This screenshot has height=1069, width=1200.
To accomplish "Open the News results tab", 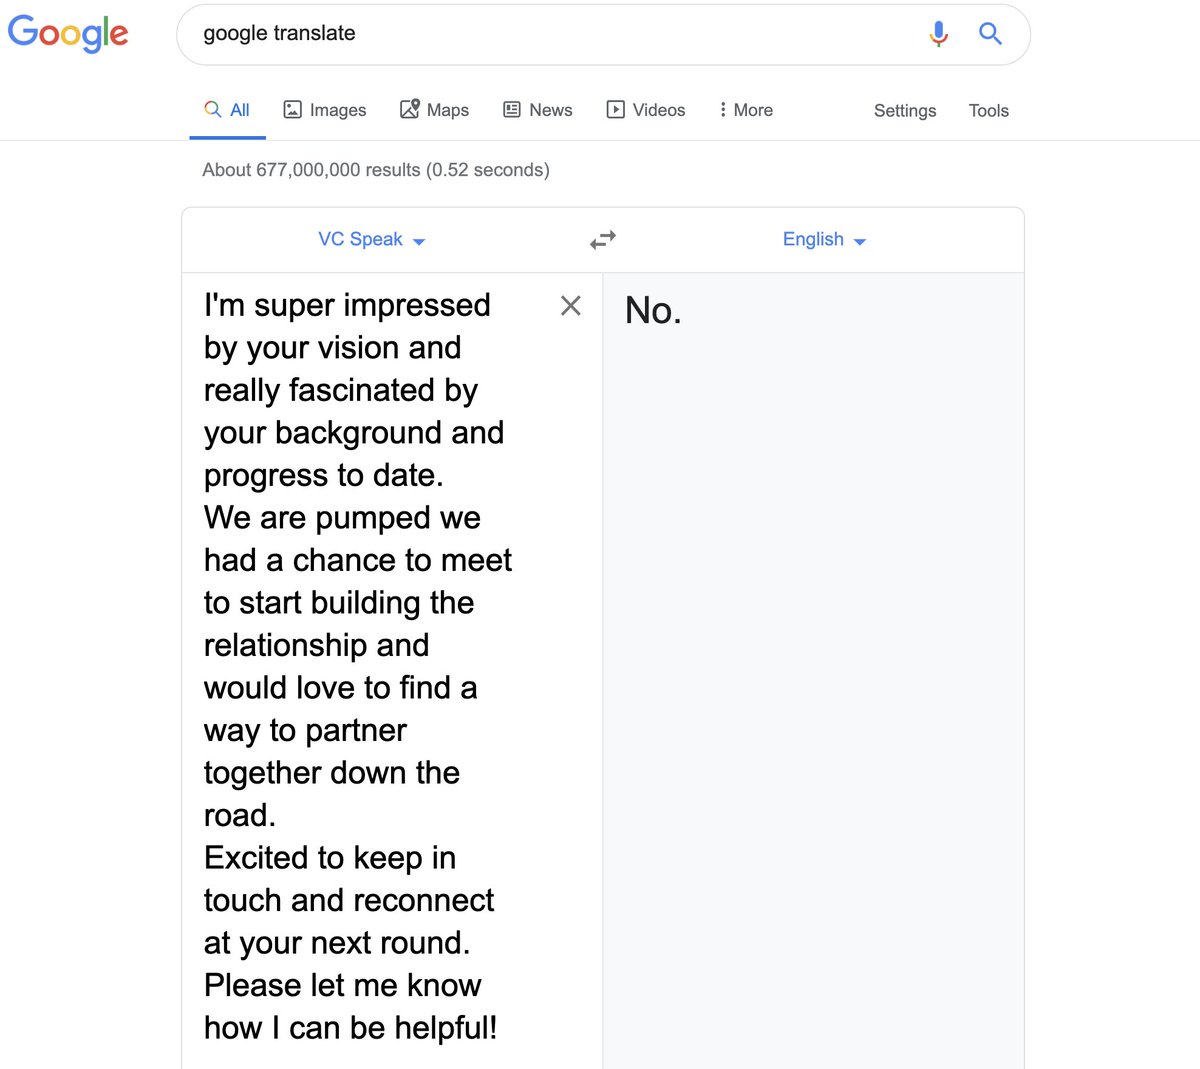I will click(x=538, y=110).
